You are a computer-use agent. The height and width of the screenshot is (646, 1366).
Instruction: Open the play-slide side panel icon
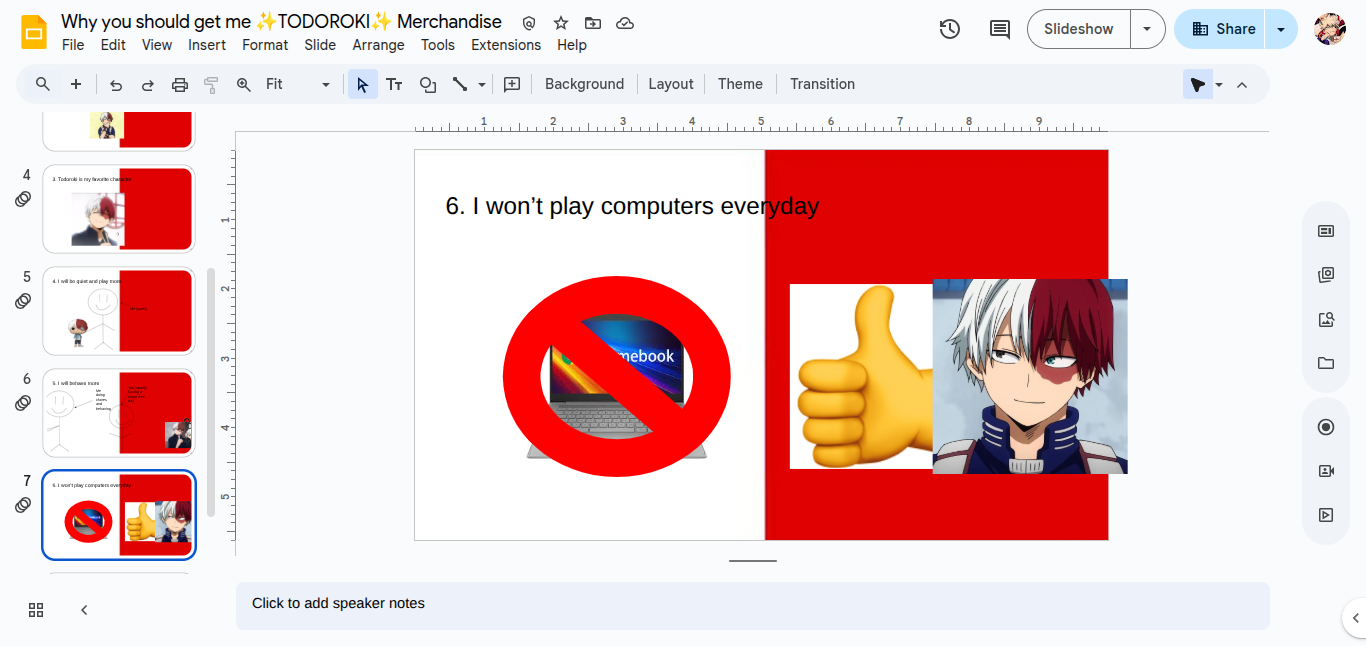click(x=1326, y=515)
